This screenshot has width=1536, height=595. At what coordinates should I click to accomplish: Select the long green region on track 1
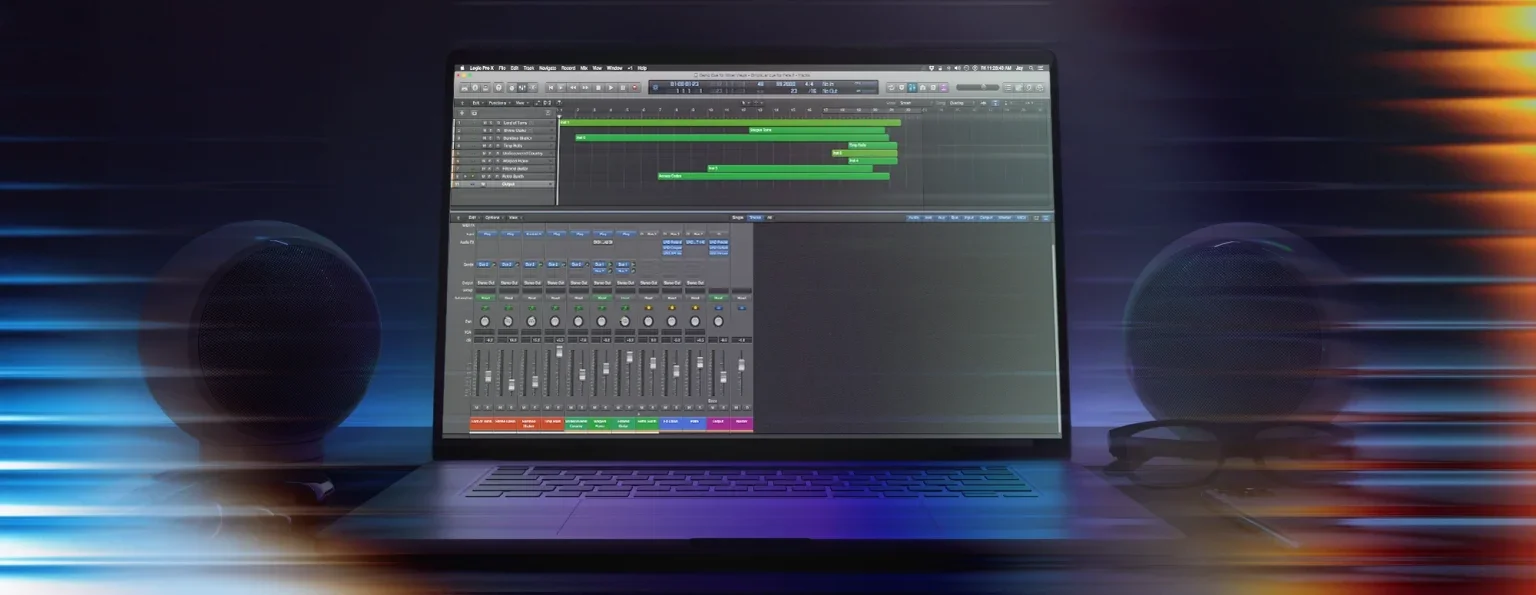[x=730, y=123]
